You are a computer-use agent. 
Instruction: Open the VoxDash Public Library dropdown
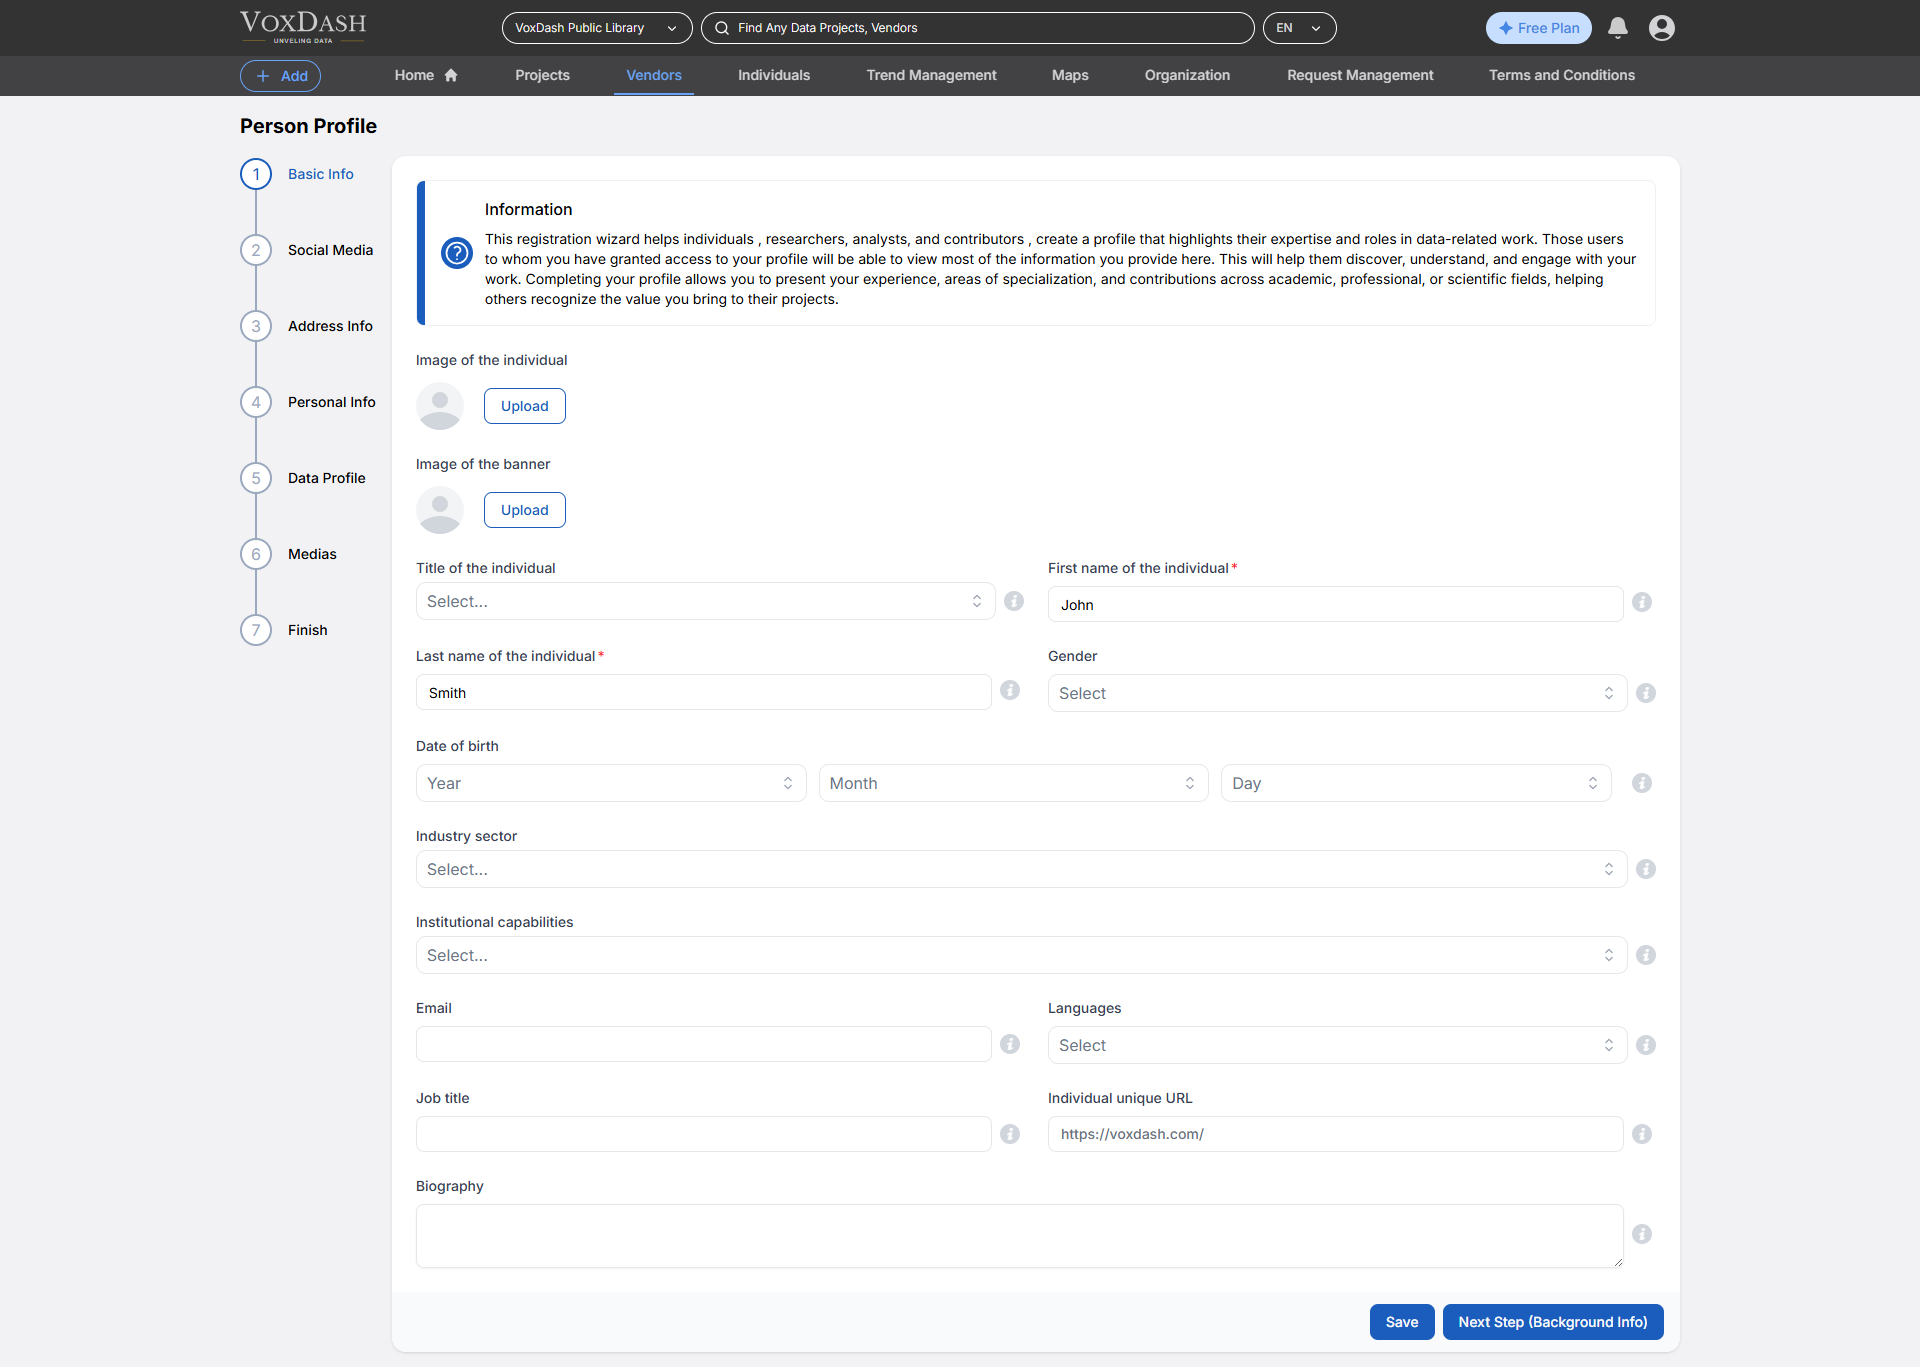(x=596, y=28)
